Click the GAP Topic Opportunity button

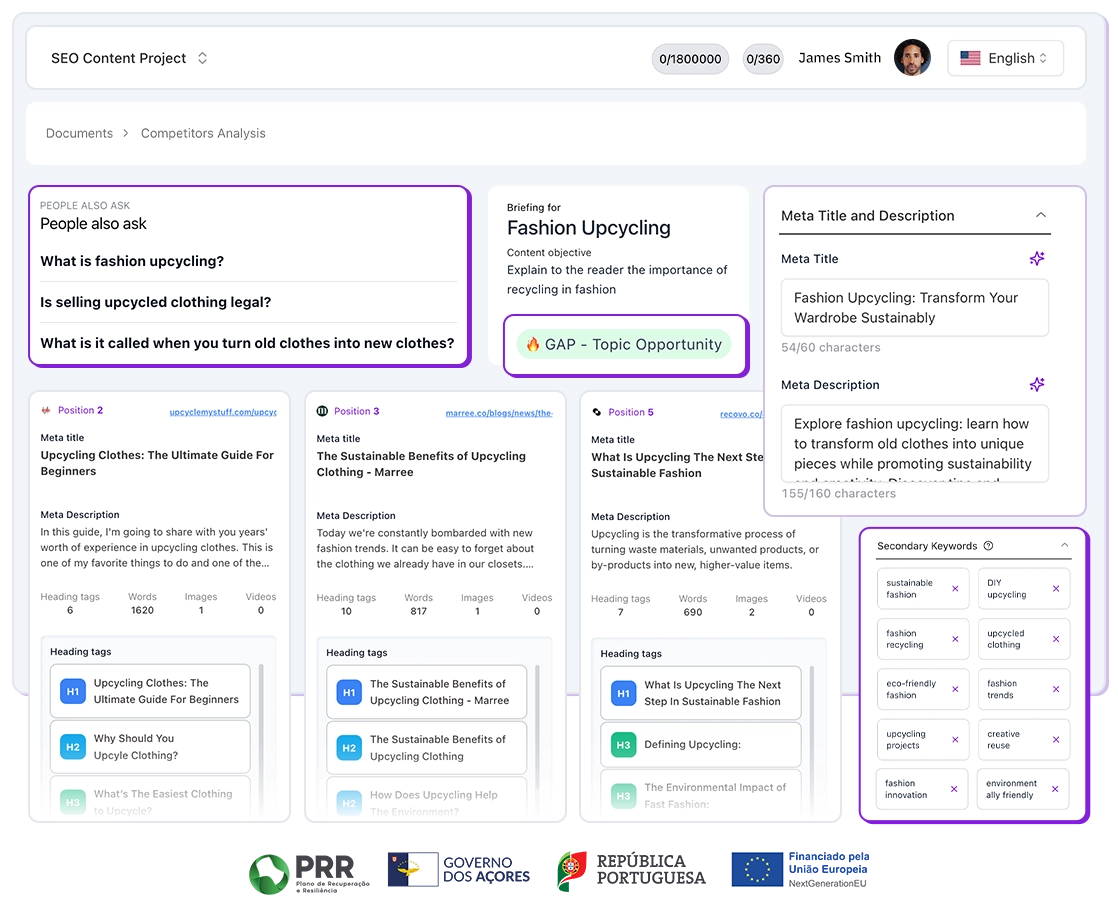[625, 343]
